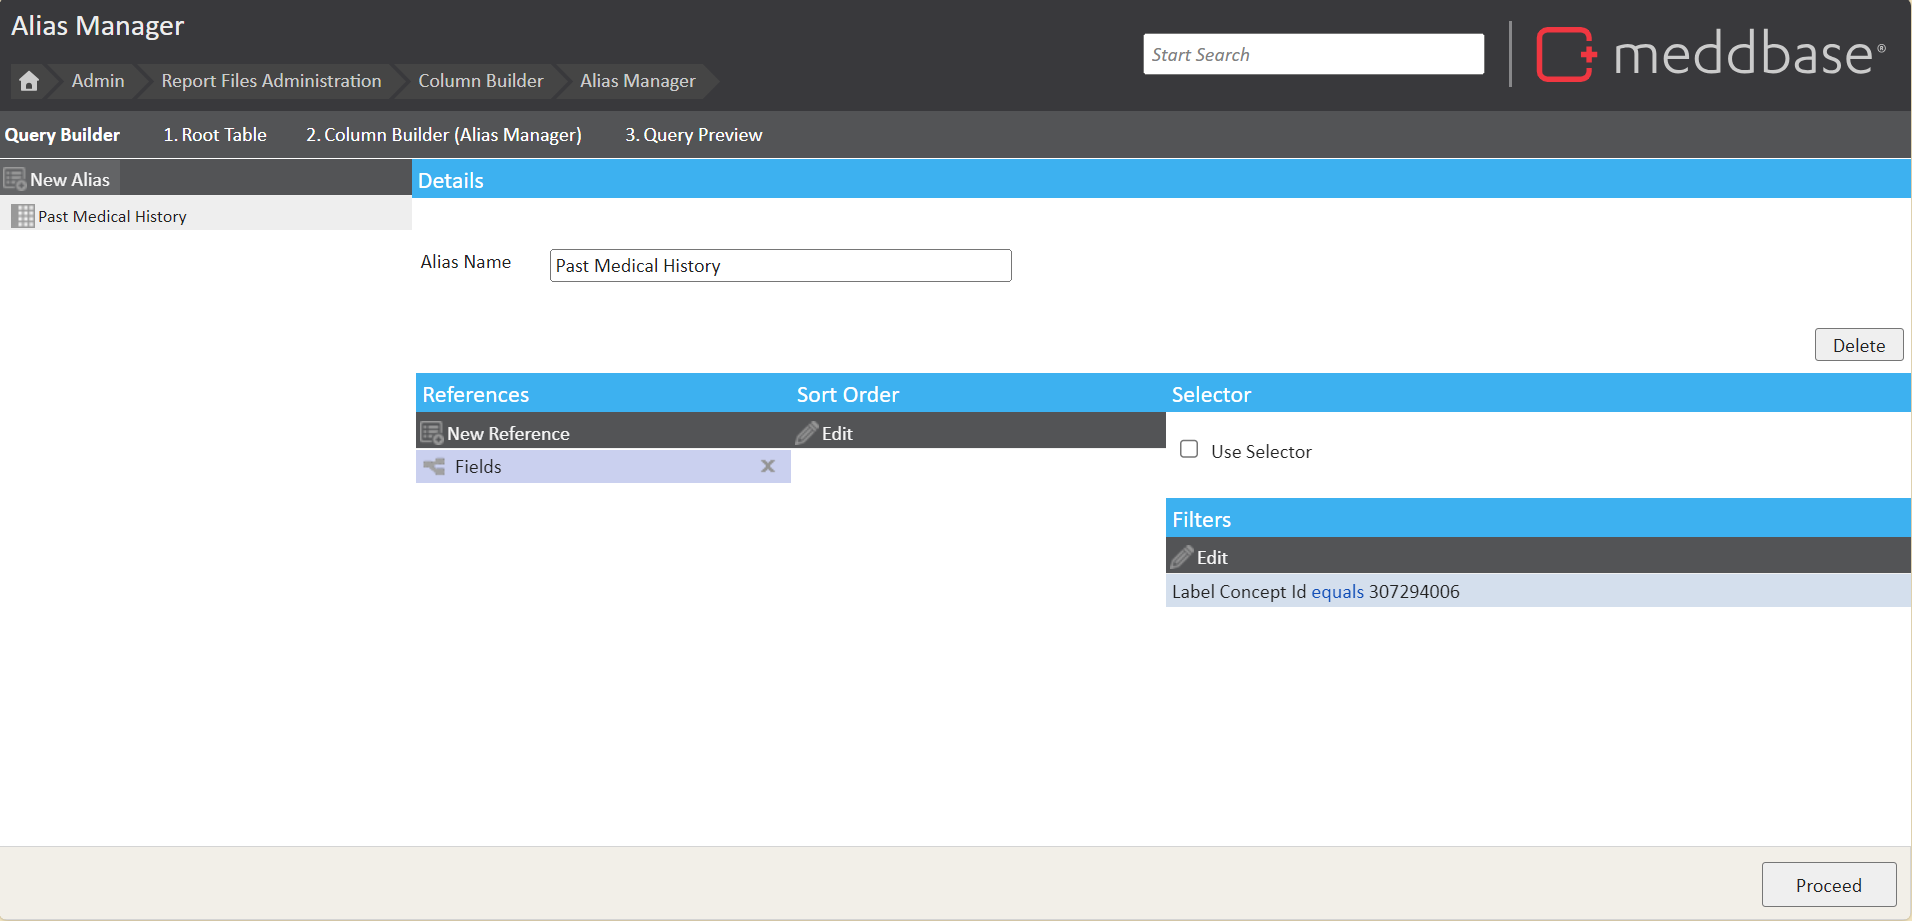
Task: Switch to 3. Query Preview step
Action: point(693,135)
